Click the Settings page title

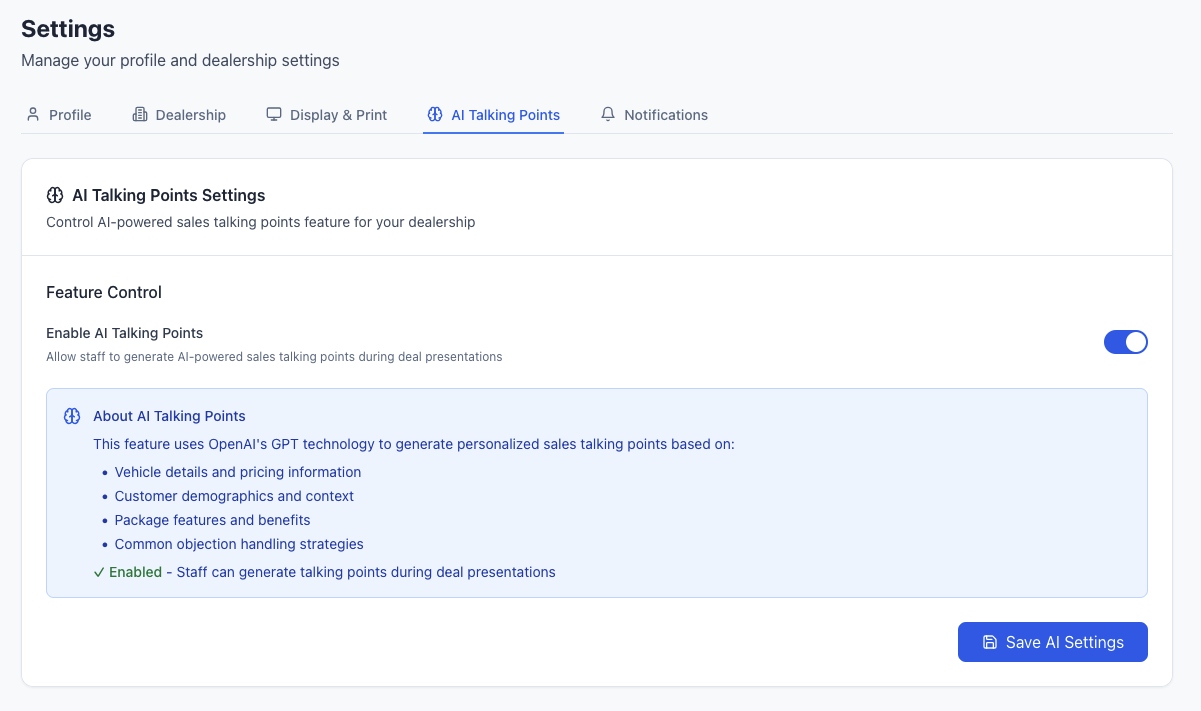(68, 29)
